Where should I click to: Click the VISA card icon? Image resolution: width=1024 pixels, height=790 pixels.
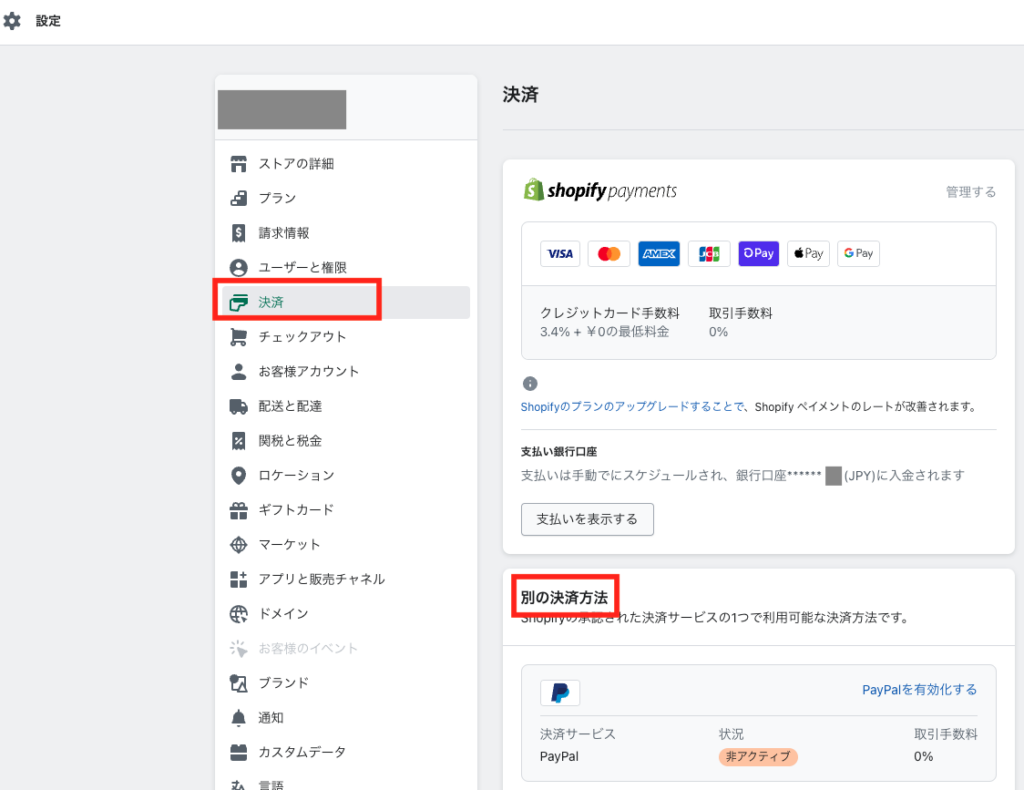click(x=560, y=253)
